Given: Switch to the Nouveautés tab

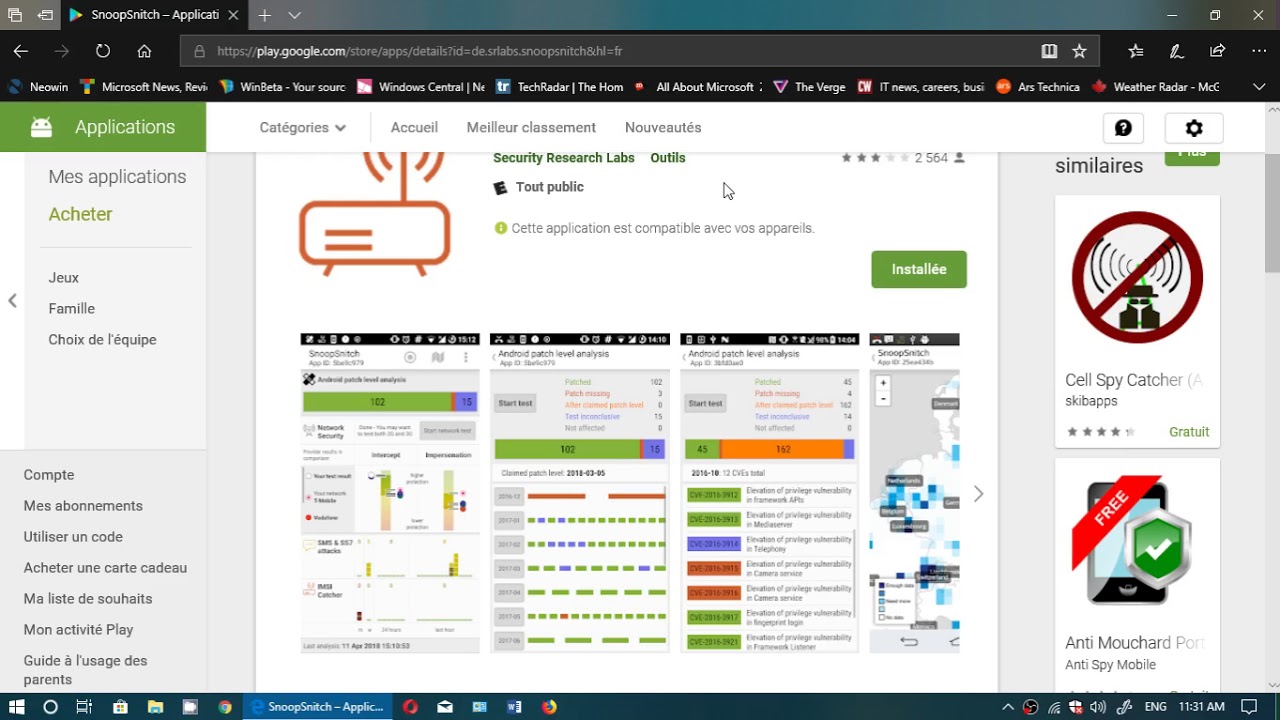Looking at the screenshot, I should coord(663,128).
